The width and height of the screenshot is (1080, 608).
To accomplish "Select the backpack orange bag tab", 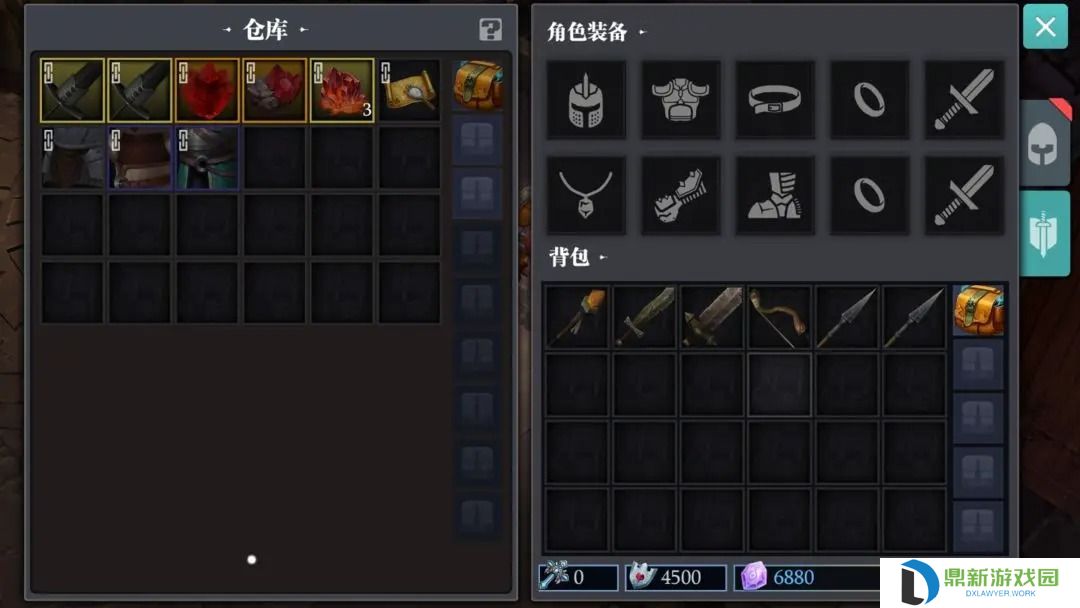I will (978, 310).
